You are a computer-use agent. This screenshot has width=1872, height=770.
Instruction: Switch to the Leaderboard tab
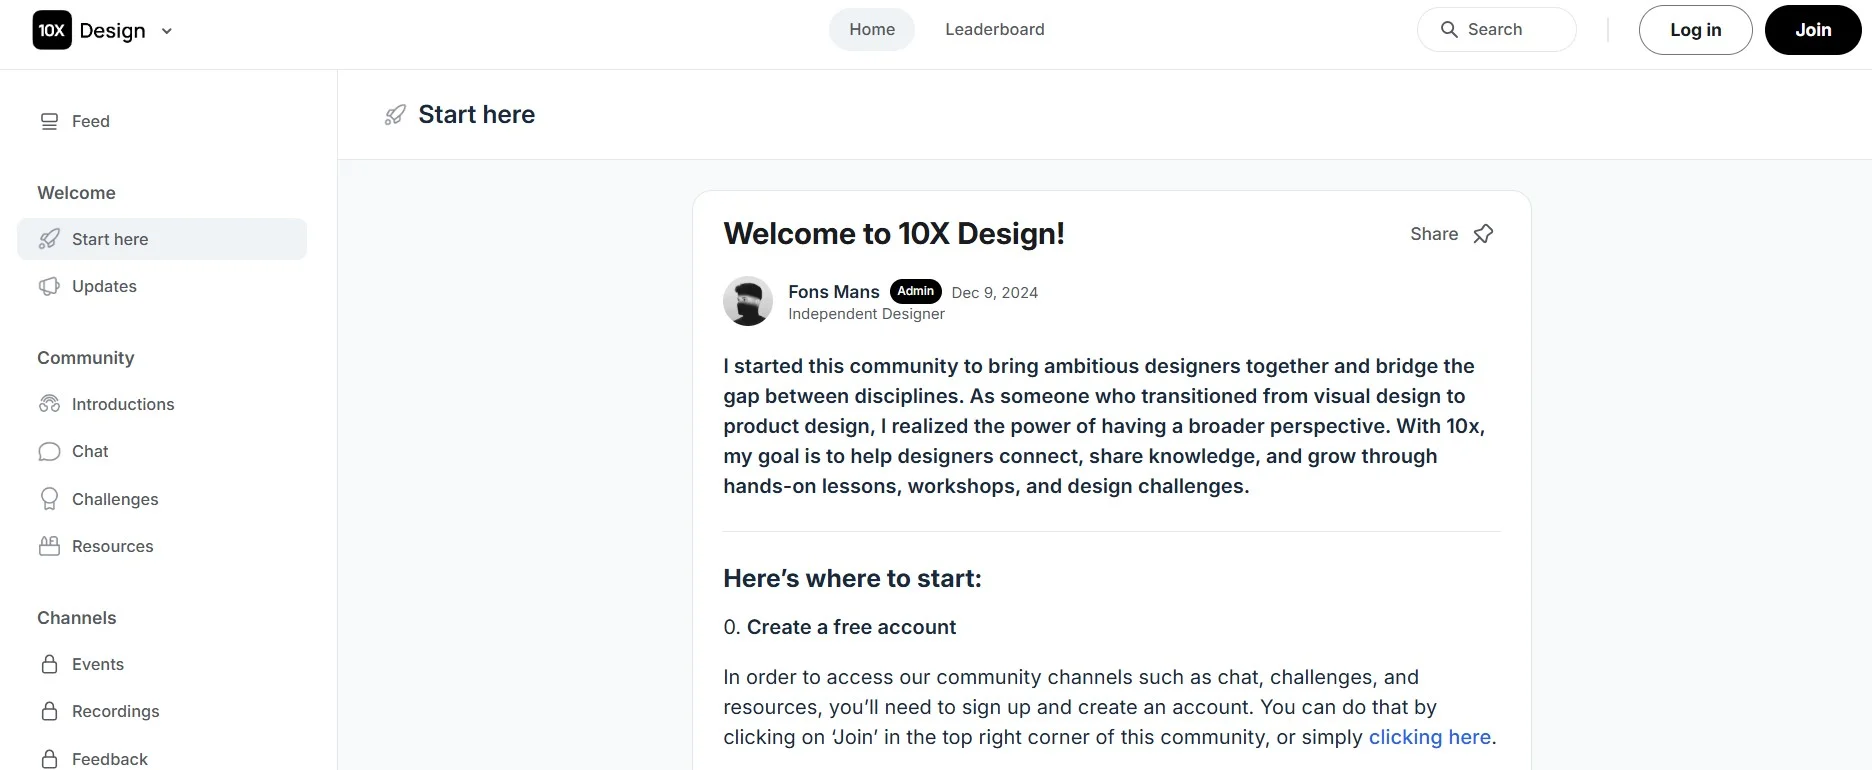(x=995, y=30)
